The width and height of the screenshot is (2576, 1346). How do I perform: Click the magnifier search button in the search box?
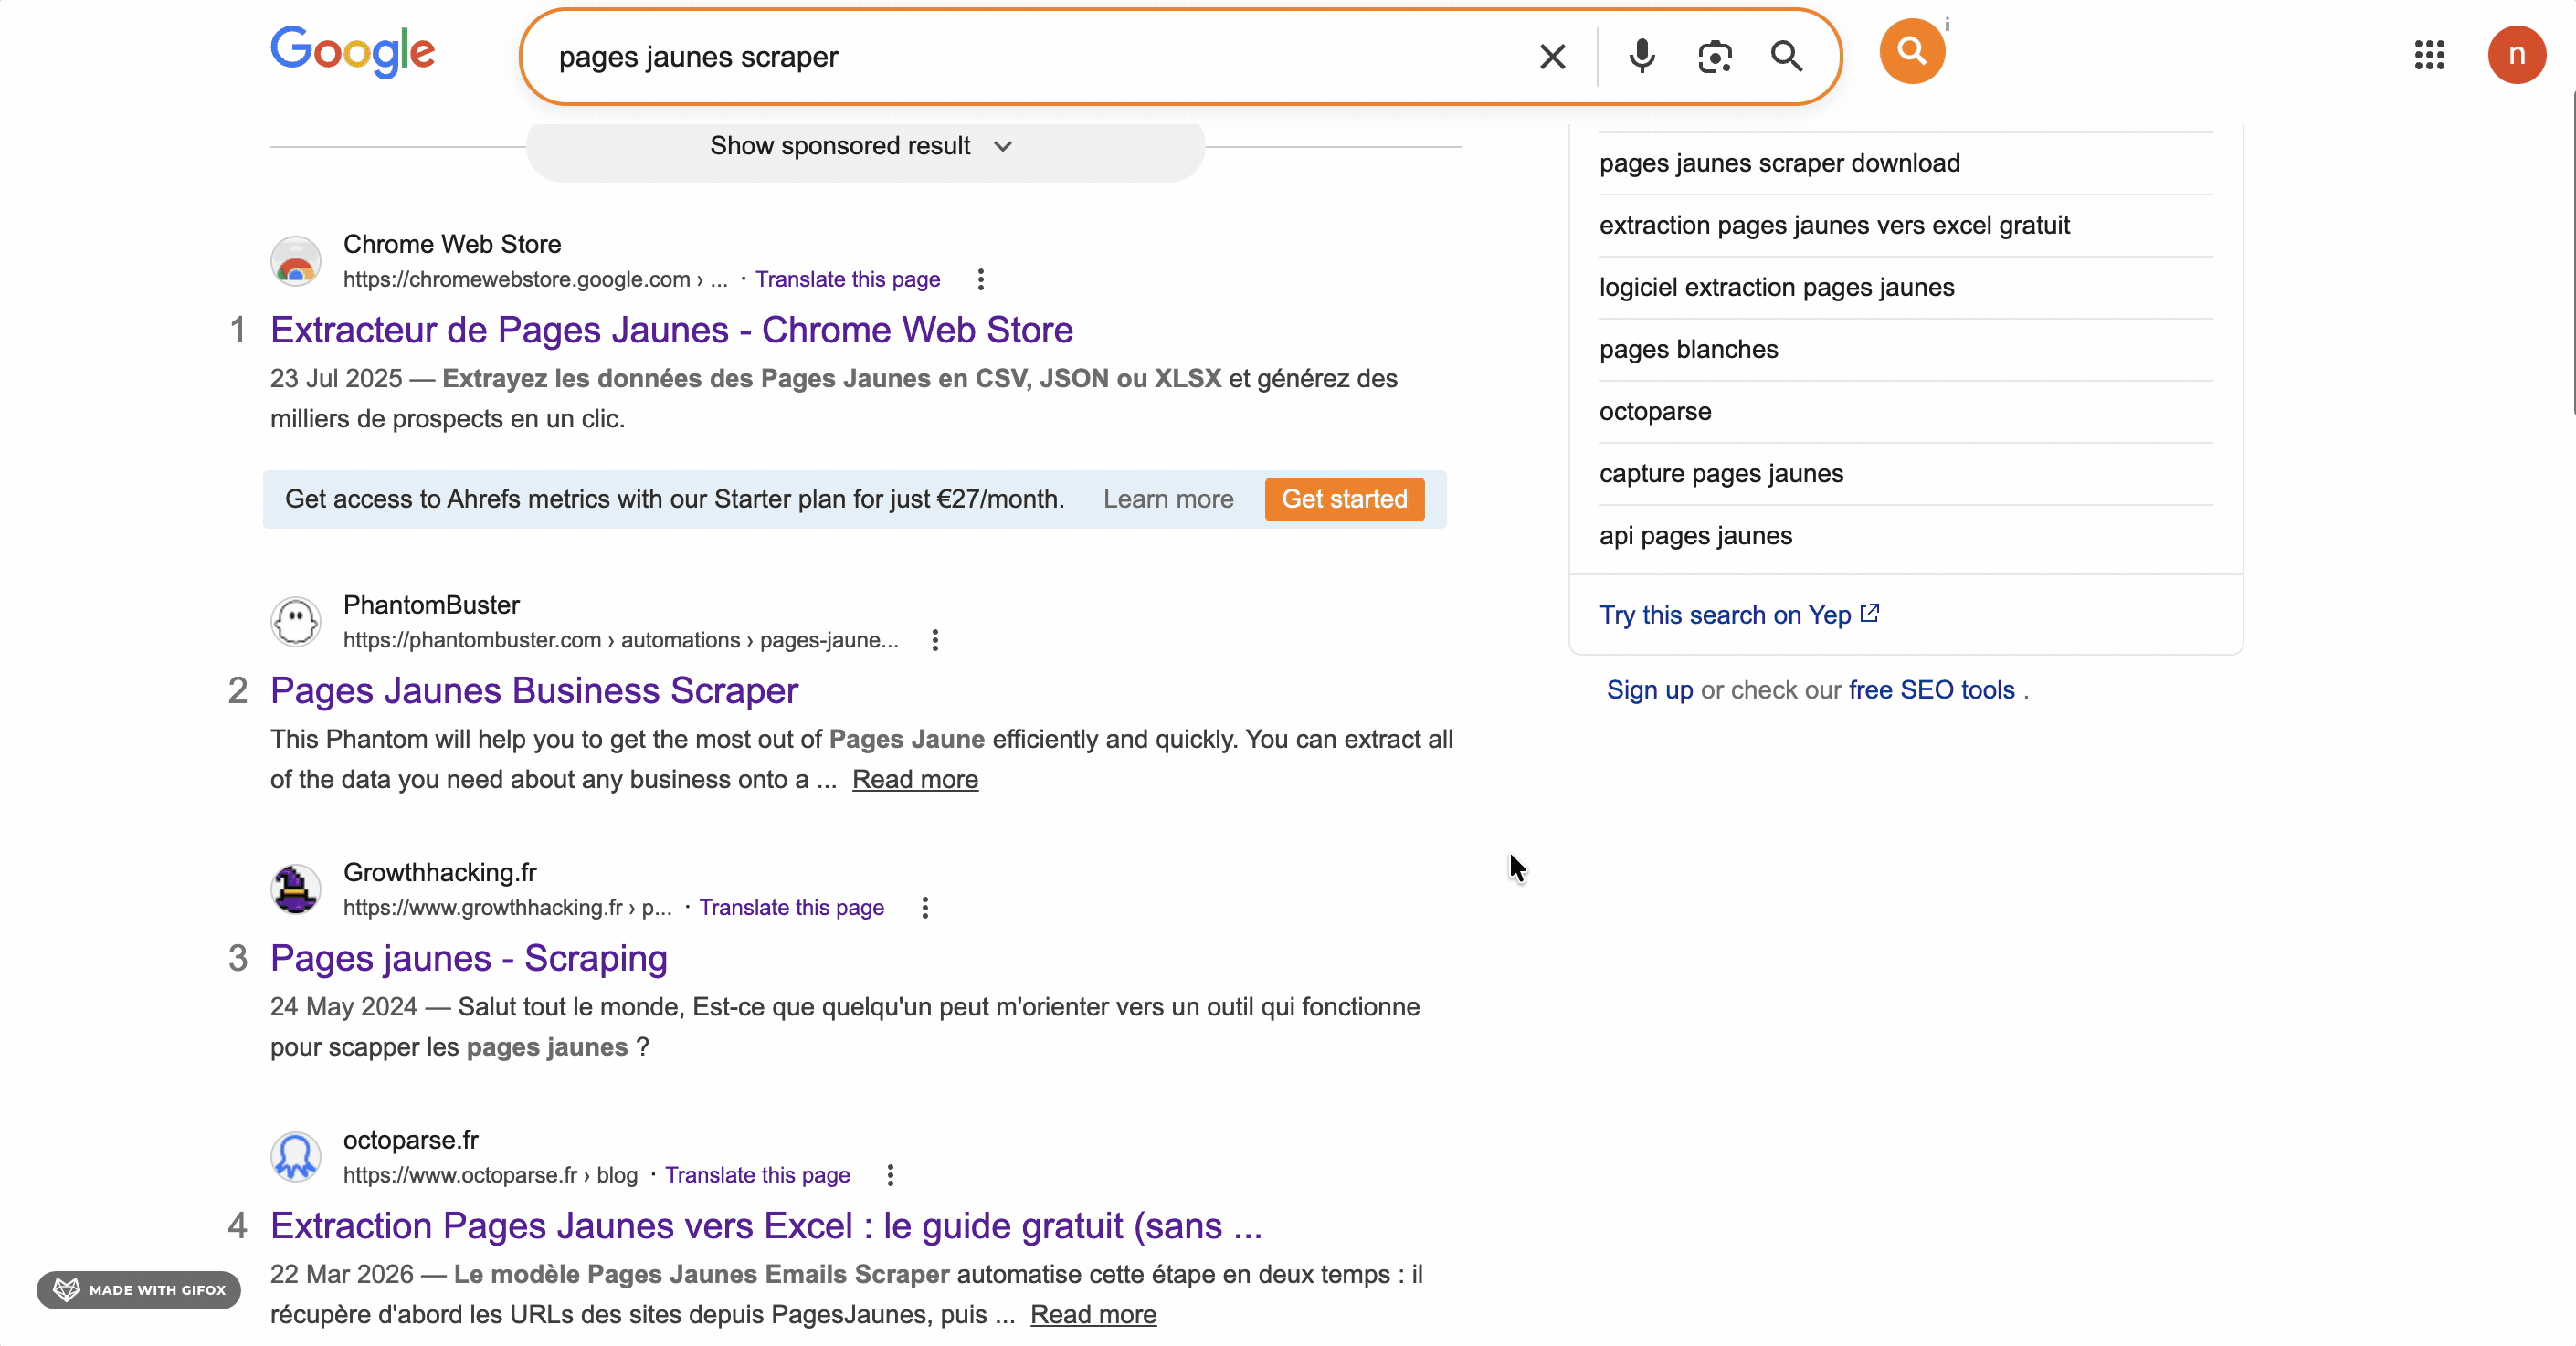point(1787,57)
